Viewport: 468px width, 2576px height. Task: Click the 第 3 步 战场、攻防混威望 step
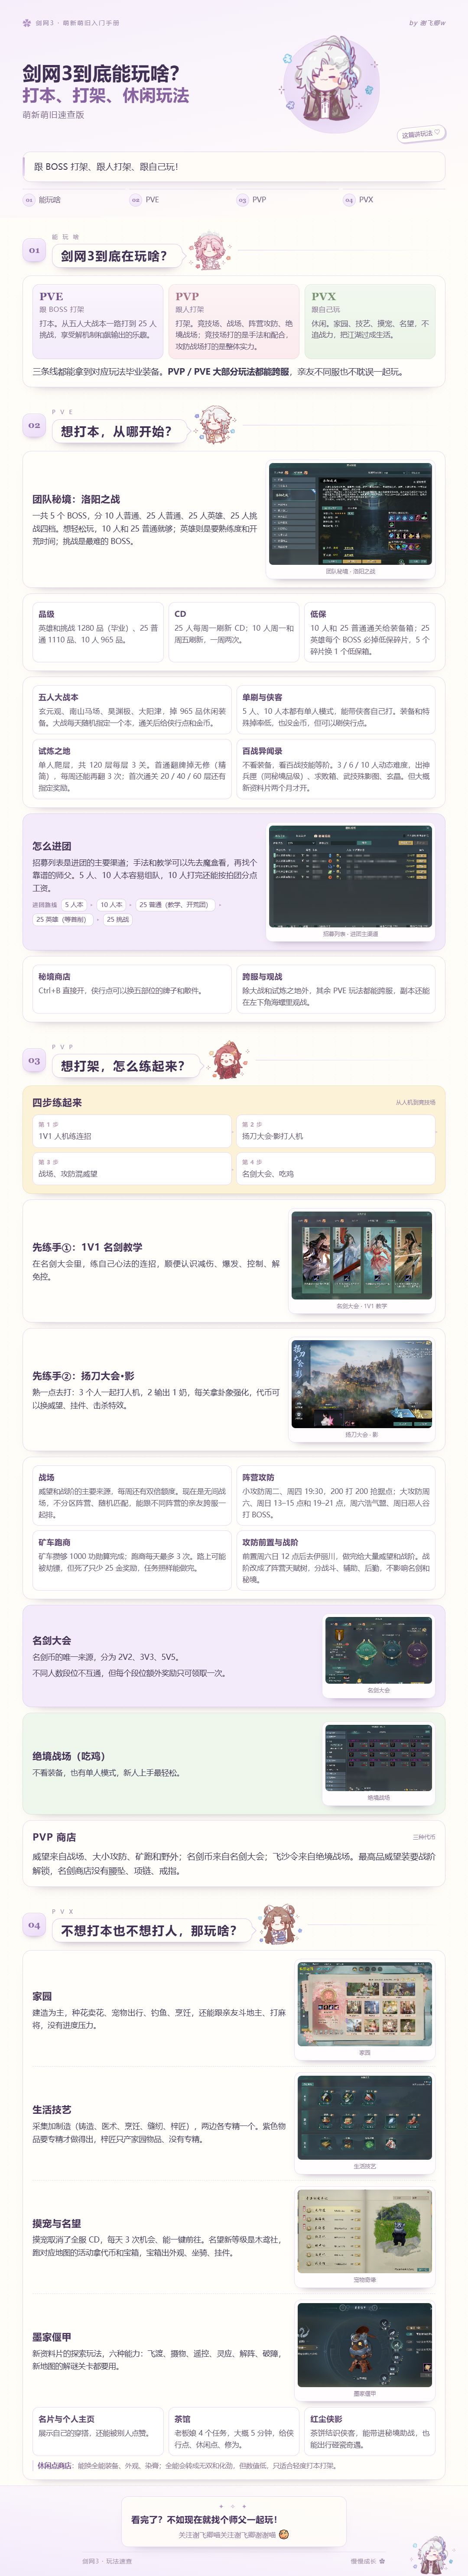point(132,1169)
